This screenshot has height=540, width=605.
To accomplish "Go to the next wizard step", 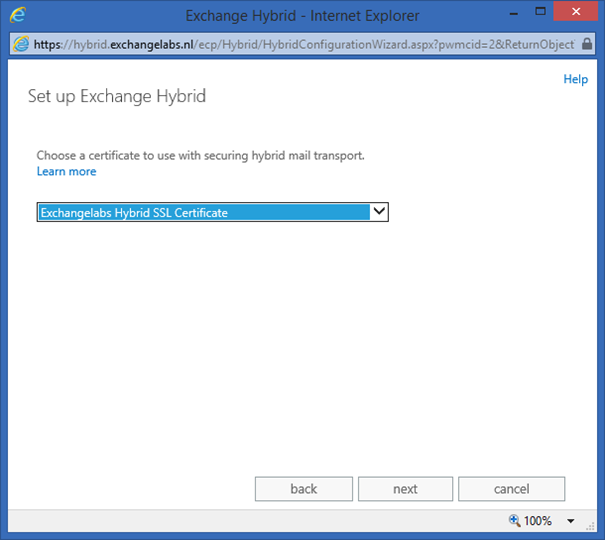I will 405,489.
